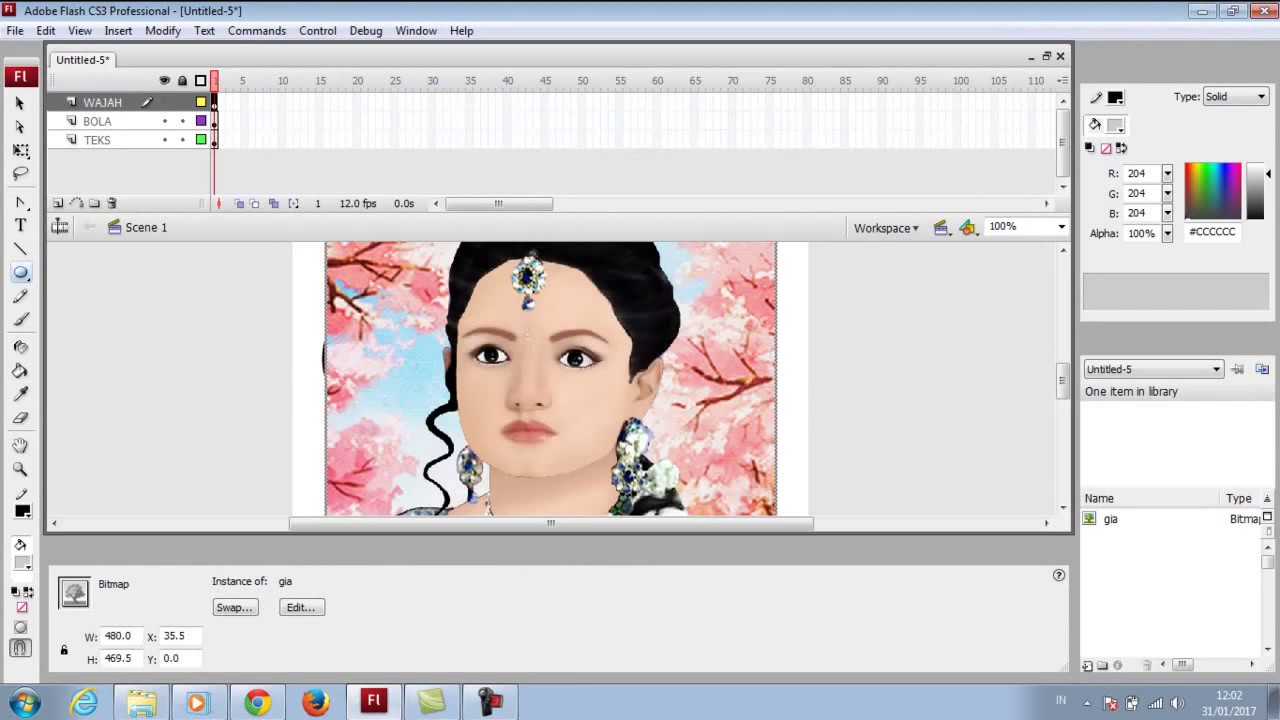Viewport: 1280px width, 720px height.
Task: Open the Stroke color swatch in Color panel
Action: tap(1115, 98)
